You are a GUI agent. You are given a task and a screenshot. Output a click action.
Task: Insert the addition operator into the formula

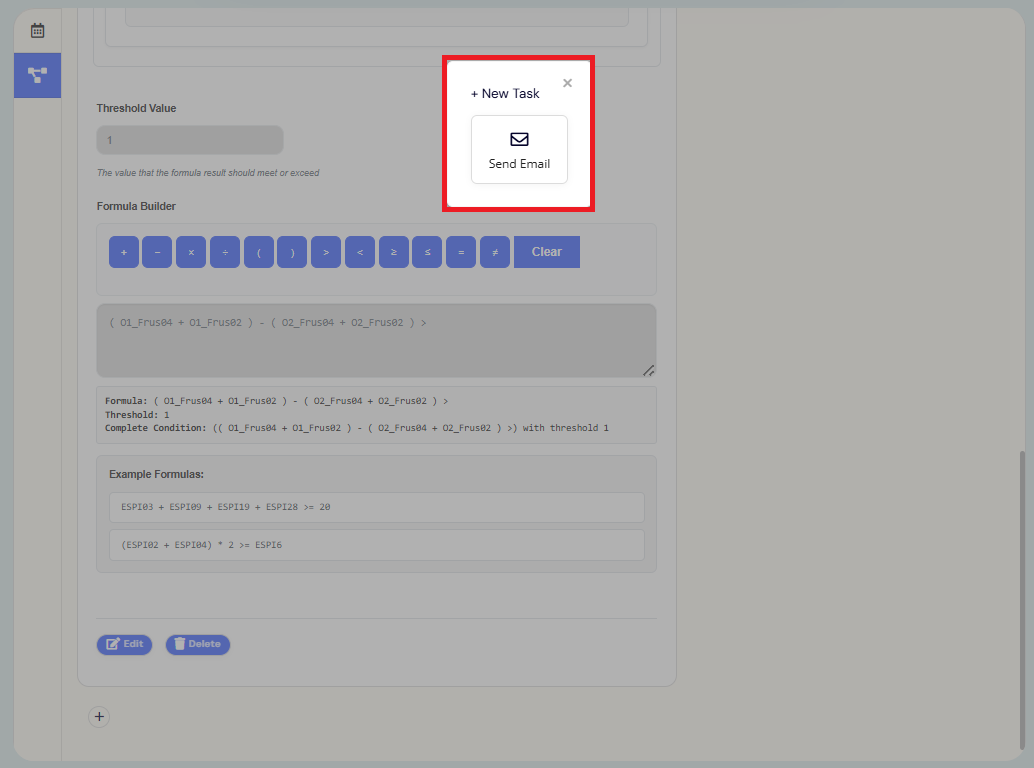click(124, 251)
